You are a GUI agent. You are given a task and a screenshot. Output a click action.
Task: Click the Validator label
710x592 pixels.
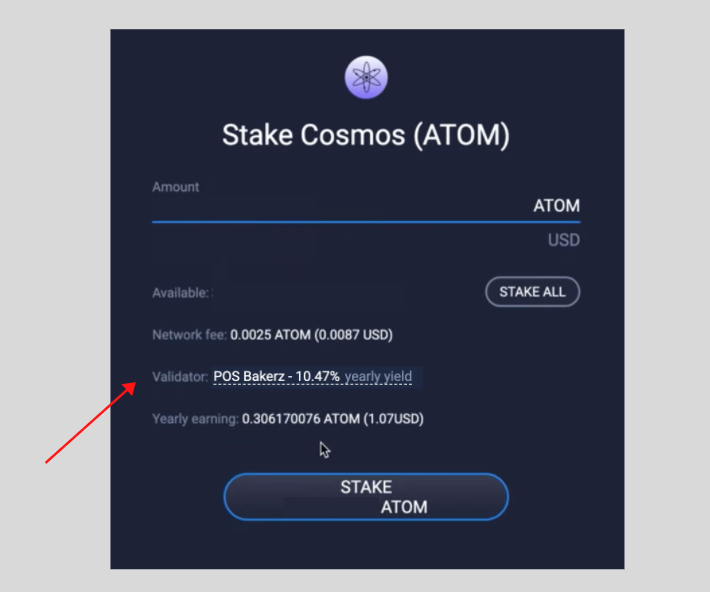pos(180,377)
